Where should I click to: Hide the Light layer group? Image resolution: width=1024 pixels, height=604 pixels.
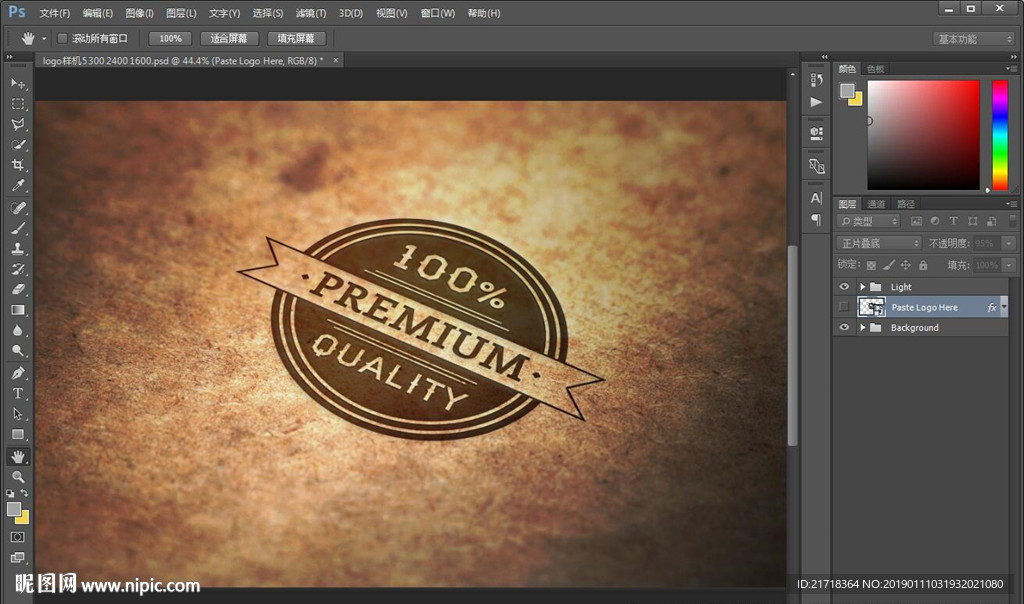point(844,287)
